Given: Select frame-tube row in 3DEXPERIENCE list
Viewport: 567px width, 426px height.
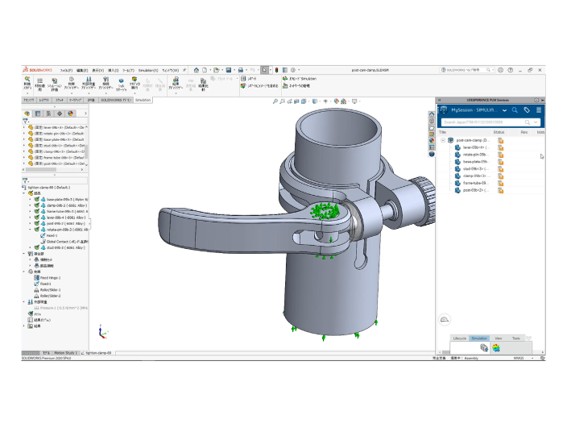Looking at the screenshot, I should coord(472,183).
